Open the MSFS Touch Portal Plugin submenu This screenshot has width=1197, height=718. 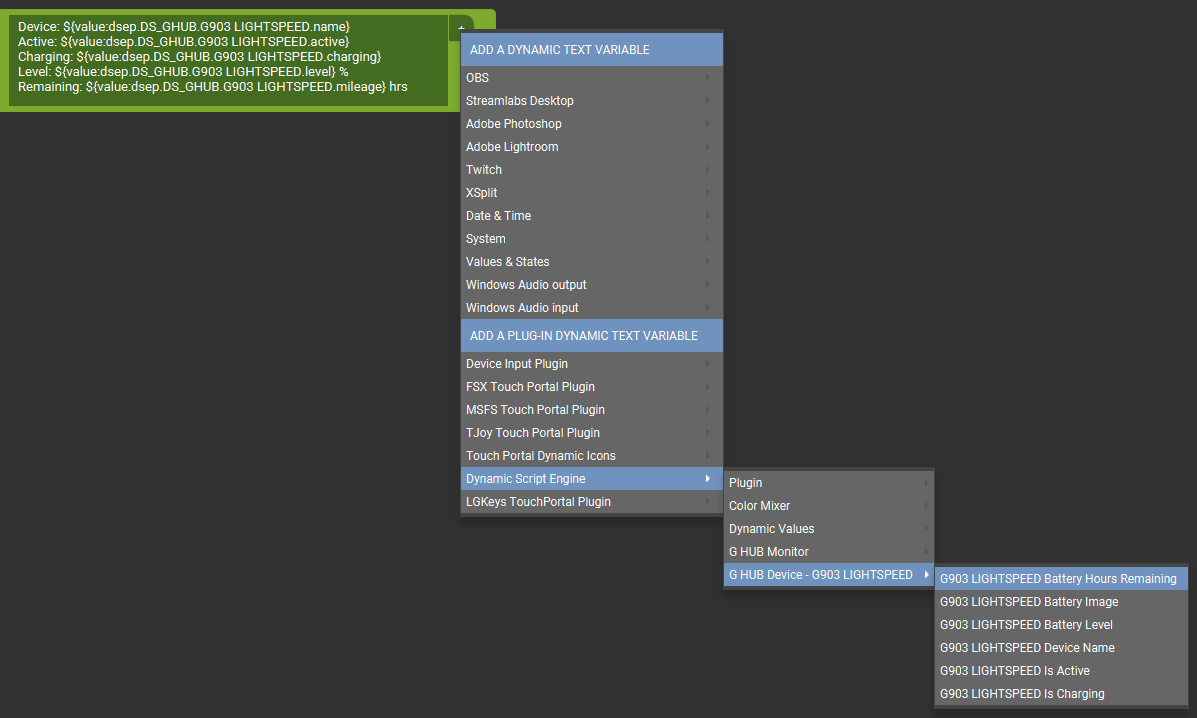point(592,410)
